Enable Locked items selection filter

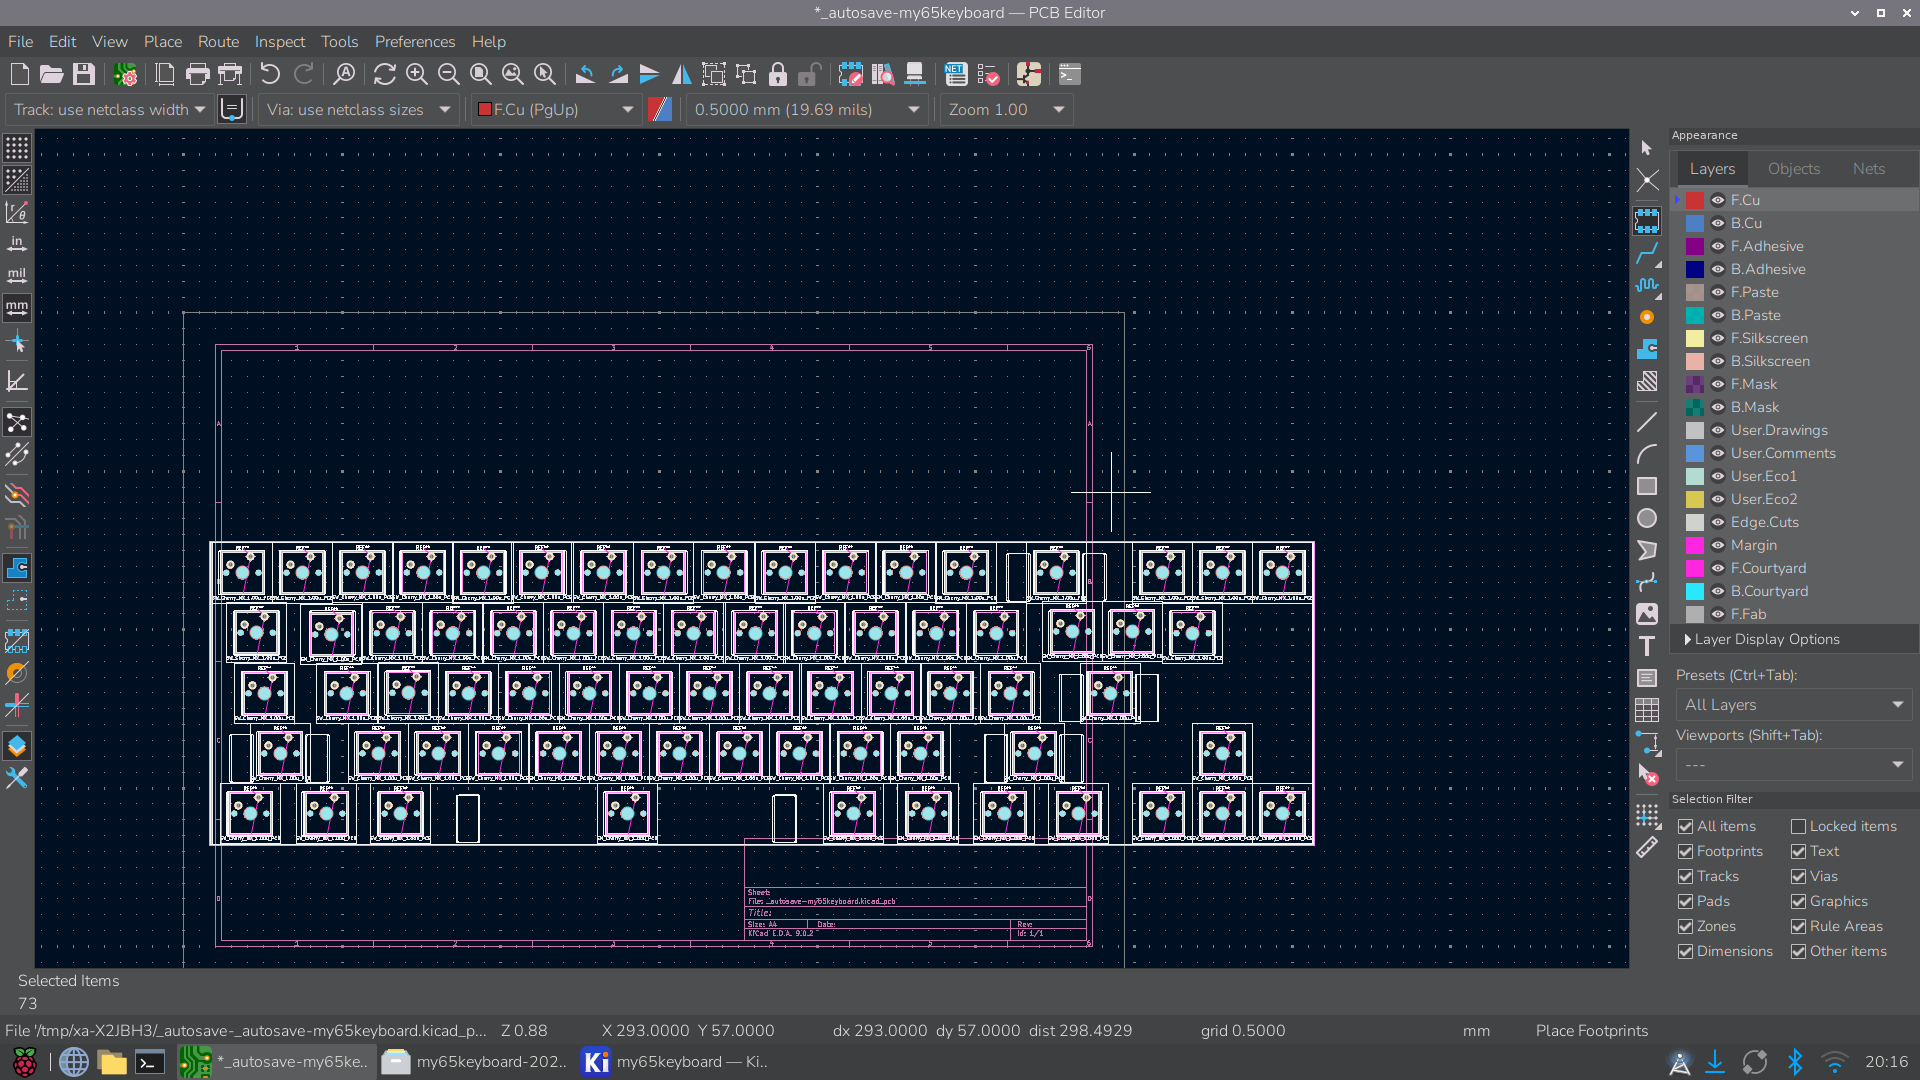[1798, 826]
